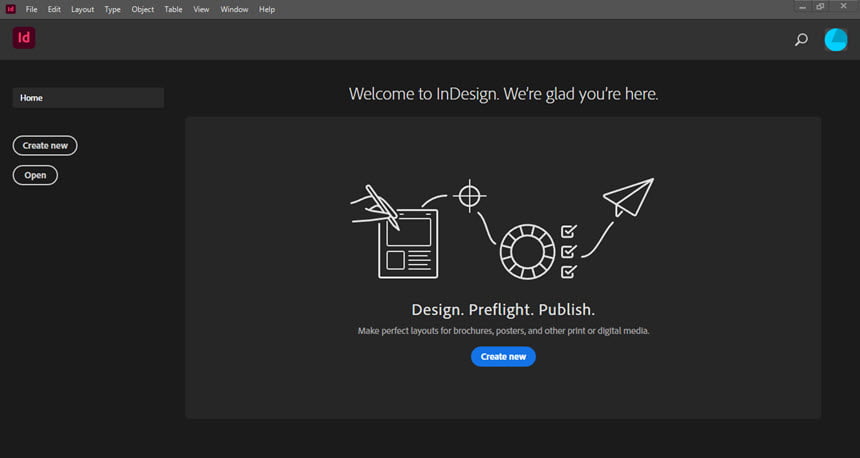Open the Type menu
This screenshot has width=860, height=458.
point(112,9)
